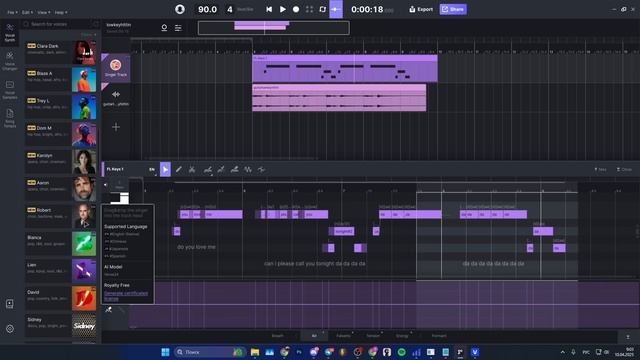Toggle recording with the Record button
The image size is (640, 360).
(296, 9)
